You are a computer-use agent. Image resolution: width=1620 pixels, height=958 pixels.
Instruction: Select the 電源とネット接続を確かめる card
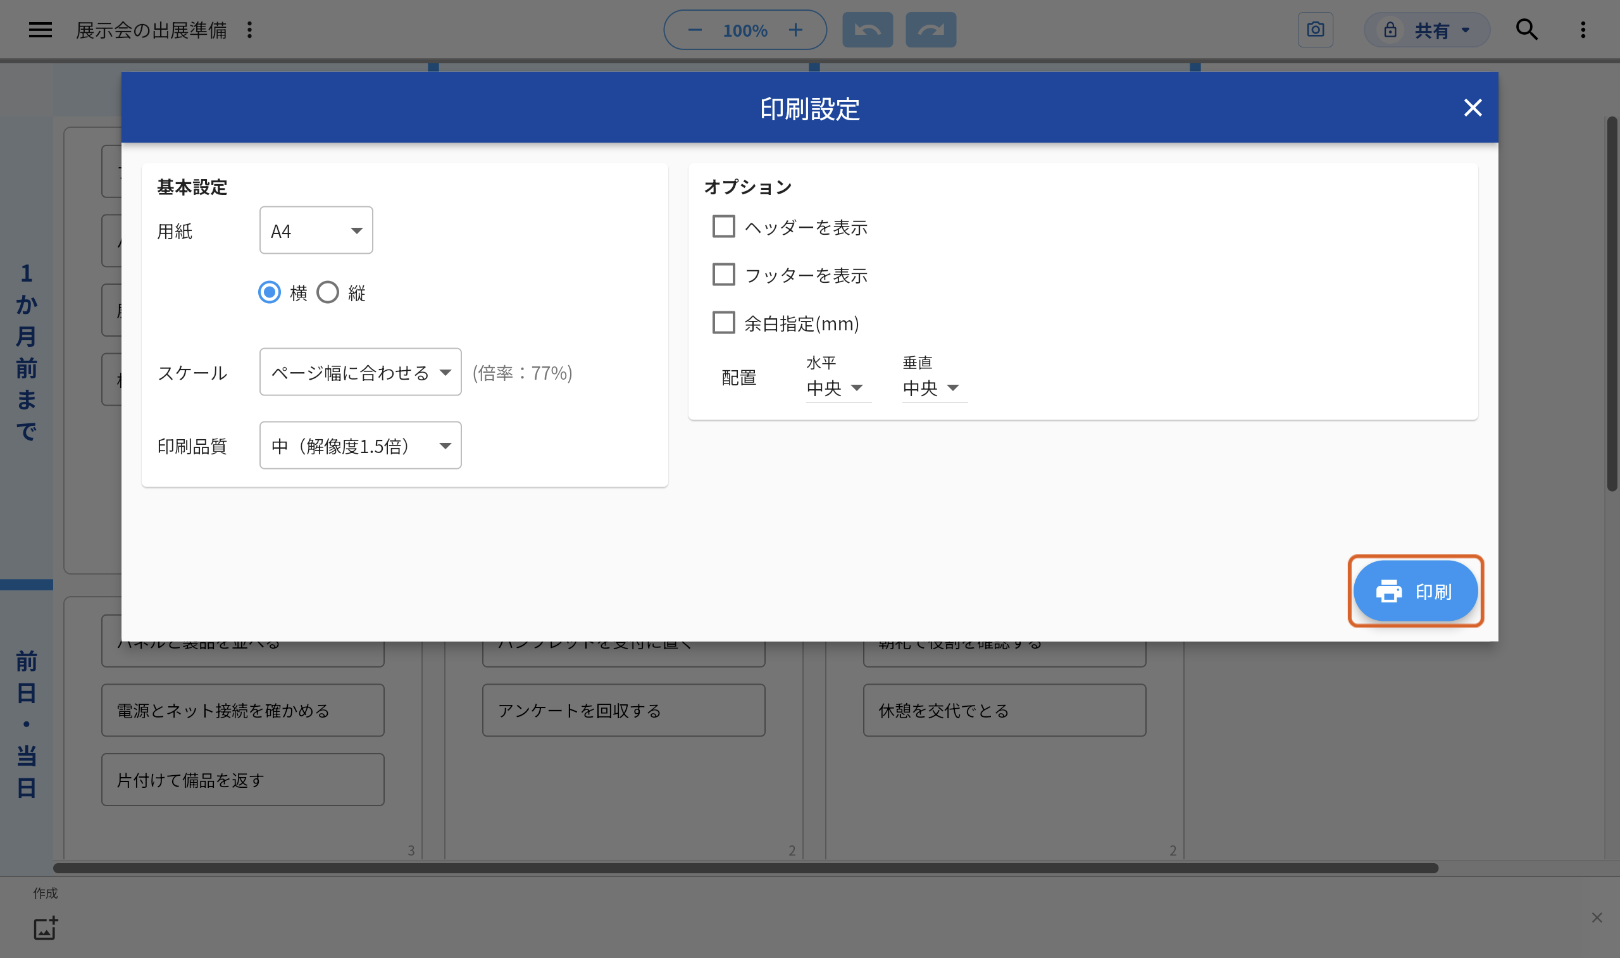pyautogui.click(x=243, y=710)
